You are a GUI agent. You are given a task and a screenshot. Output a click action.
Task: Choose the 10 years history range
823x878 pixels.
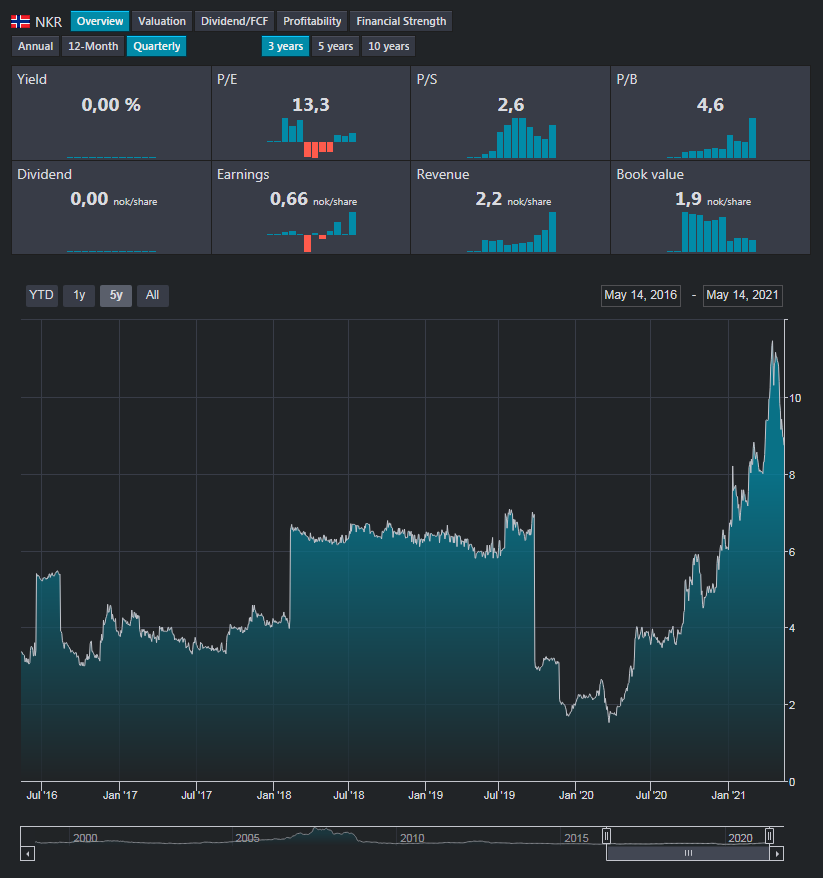tap(388, 46)
